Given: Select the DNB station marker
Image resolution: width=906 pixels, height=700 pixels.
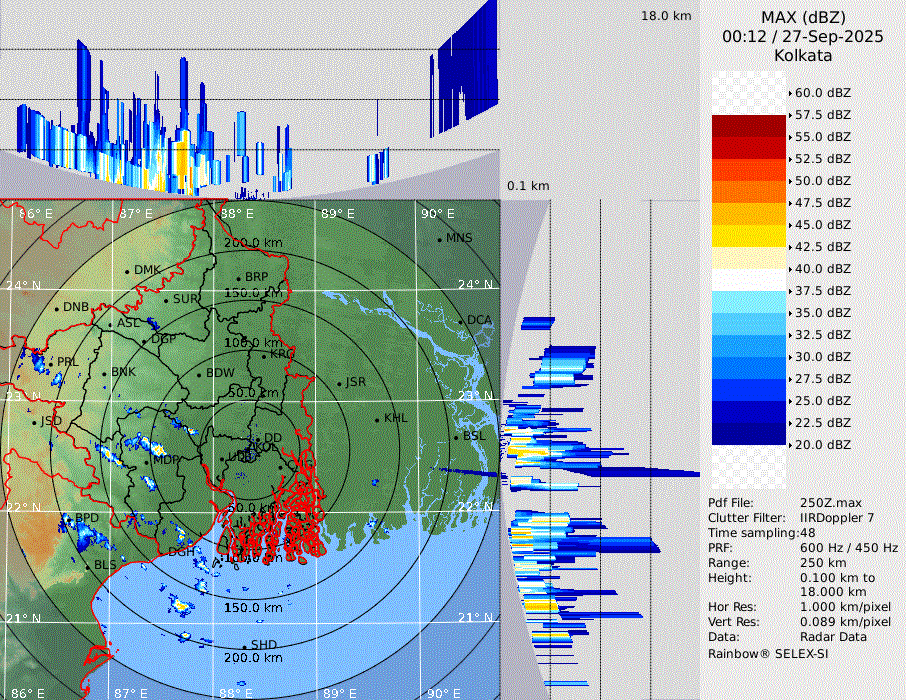Looking at the screenshot, I should tap(57, 308).
